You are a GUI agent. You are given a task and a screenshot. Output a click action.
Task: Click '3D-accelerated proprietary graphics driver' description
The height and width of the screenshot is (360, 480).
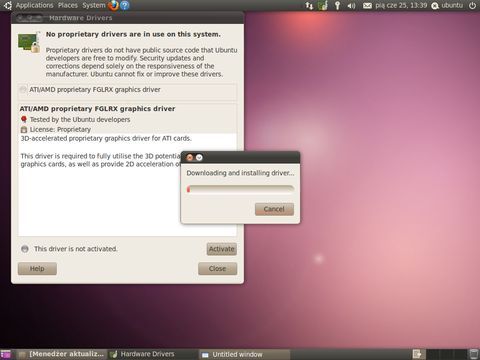106,138
